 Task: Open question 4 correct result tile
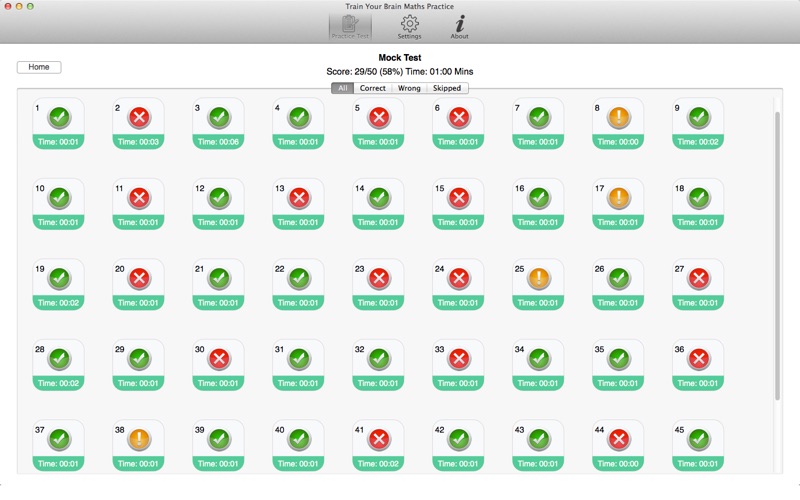click(x=298, y=124)
